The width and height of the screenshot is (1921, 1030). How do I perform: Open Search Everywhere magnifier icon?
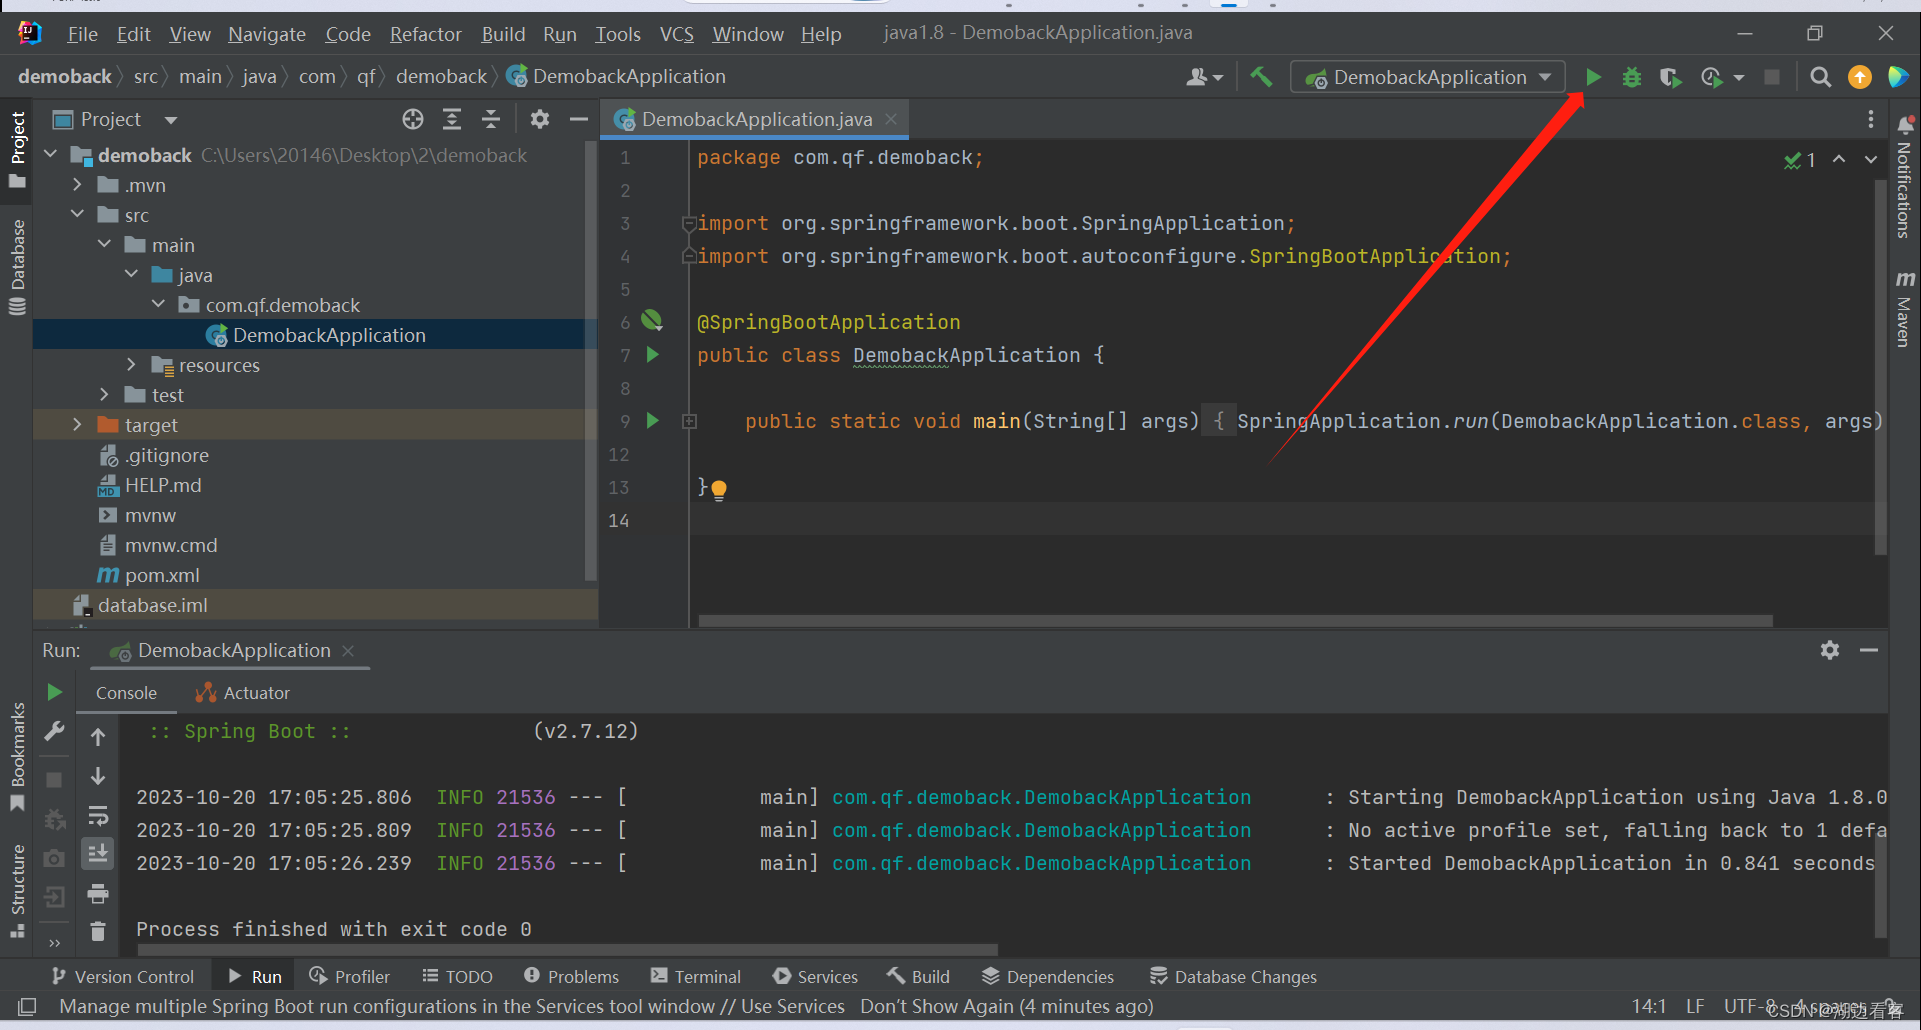coord(1820,77)
